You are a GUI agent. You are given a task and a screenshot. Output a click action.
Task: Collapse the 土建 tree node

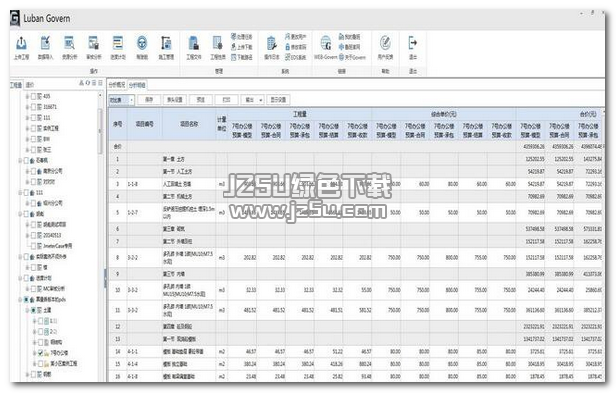click(27, 310)
